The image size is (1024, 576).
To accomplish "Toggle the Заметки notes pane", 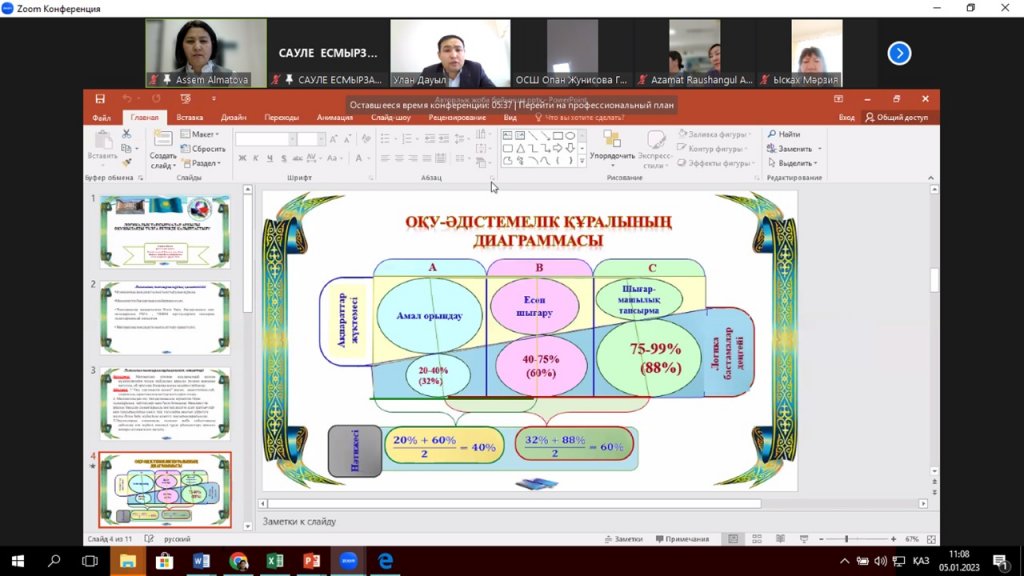I will (624, 539).
